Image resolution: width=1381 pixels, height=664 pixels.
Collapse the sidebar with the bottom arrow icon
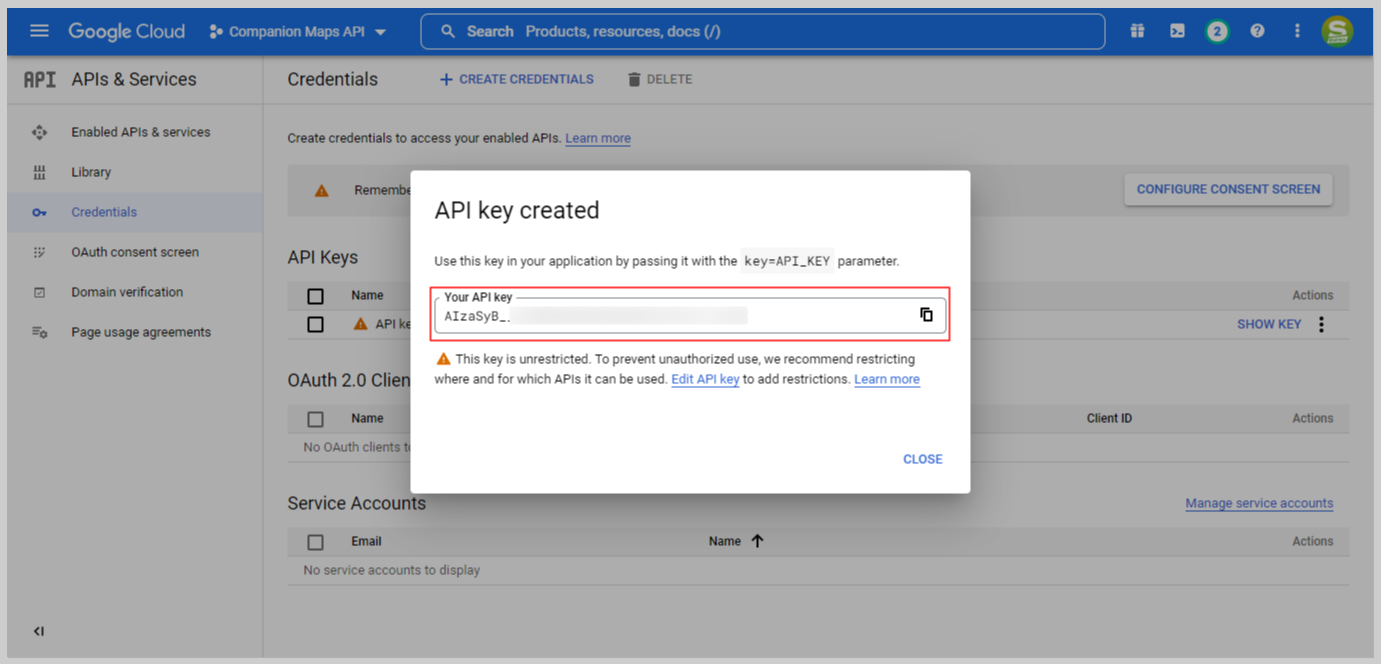pos(39,631)
